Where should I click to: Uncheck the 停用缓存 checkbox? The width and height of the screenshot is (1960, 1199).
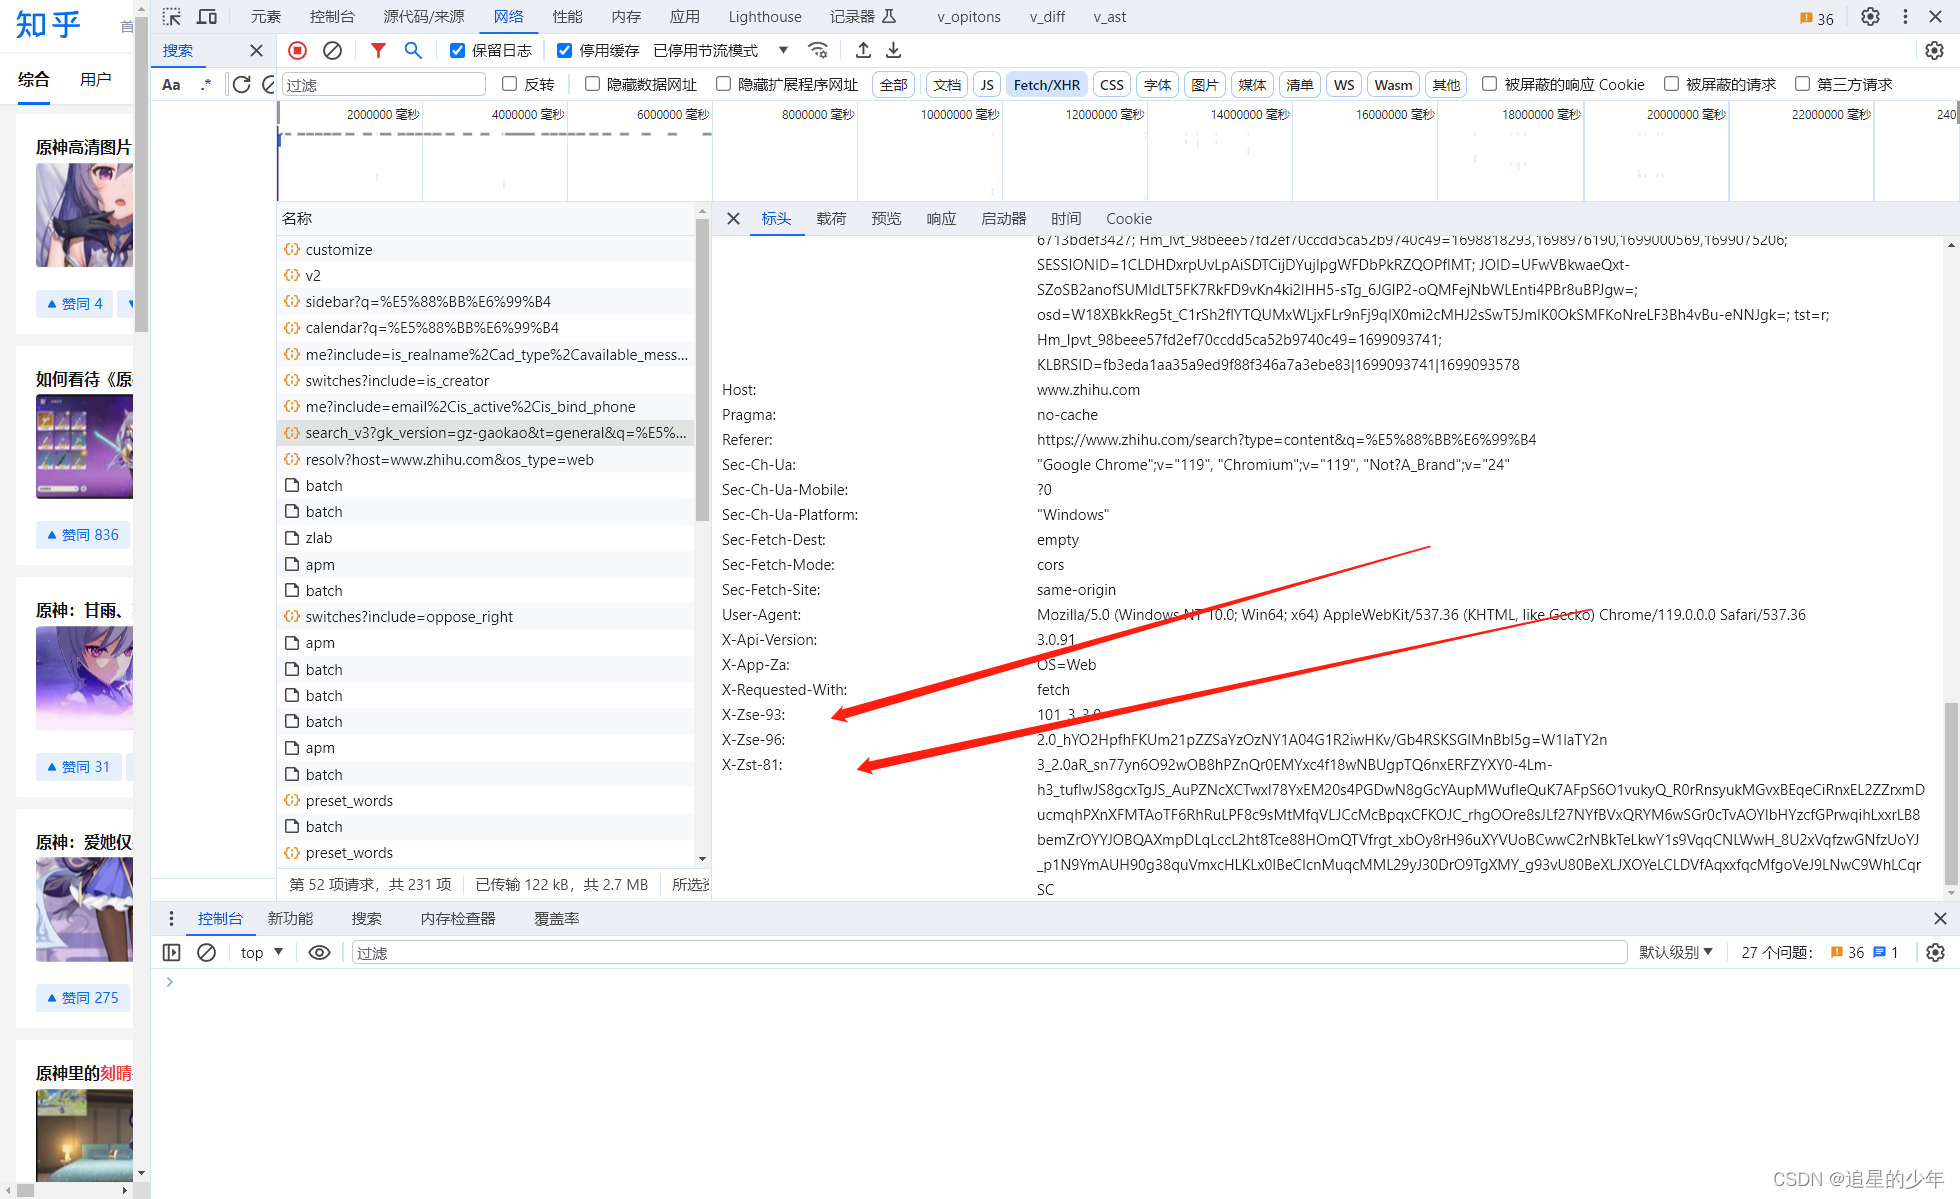[565, 50]
